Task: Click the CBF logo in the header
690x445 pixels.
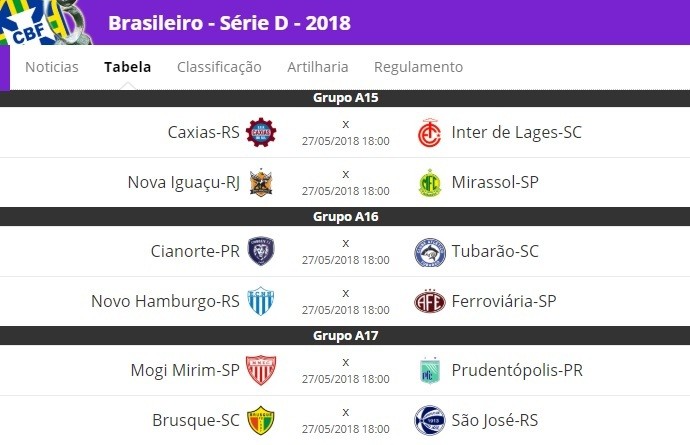Action: click(45, 22)
